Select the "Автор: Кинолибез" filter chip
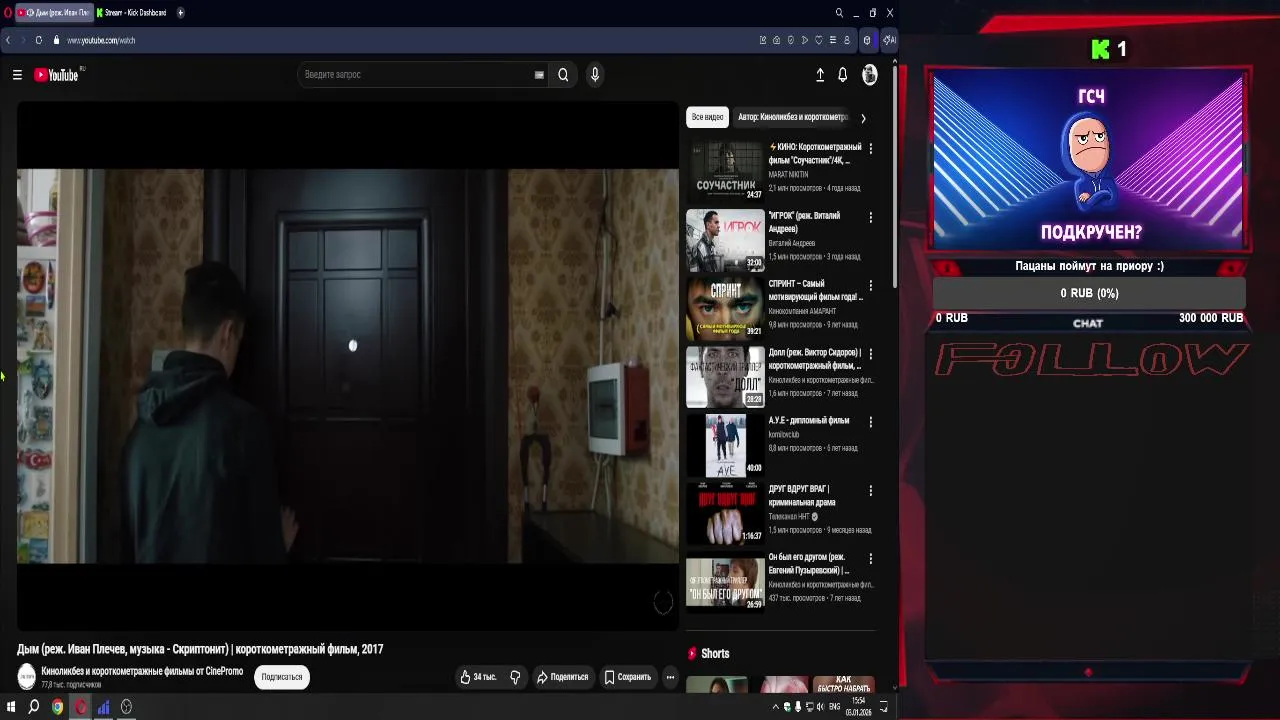 [793, 117]
